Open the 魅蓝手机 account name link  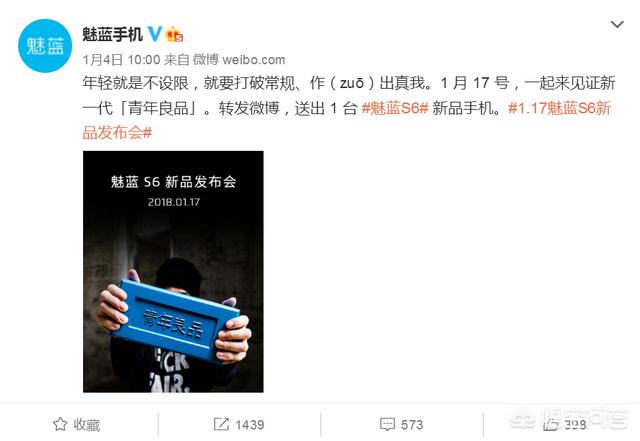(112, 34)
